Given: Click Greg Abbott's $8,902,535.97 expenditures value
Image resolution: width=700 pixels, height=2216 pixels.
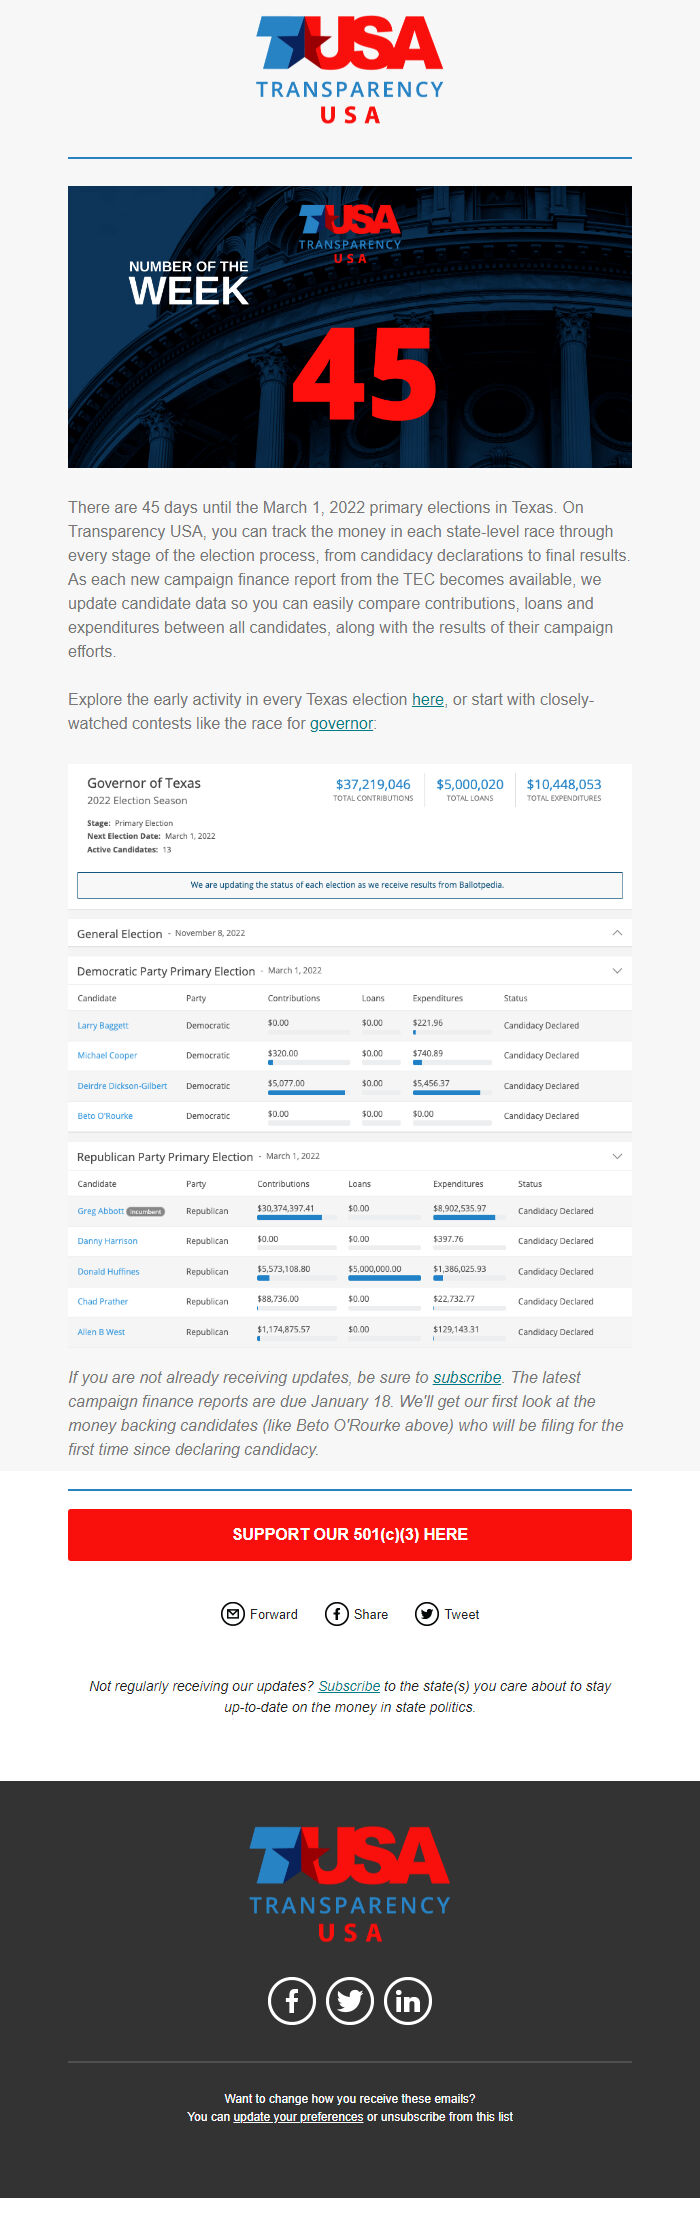Looking at the screenshot, I should [460, 1208].
